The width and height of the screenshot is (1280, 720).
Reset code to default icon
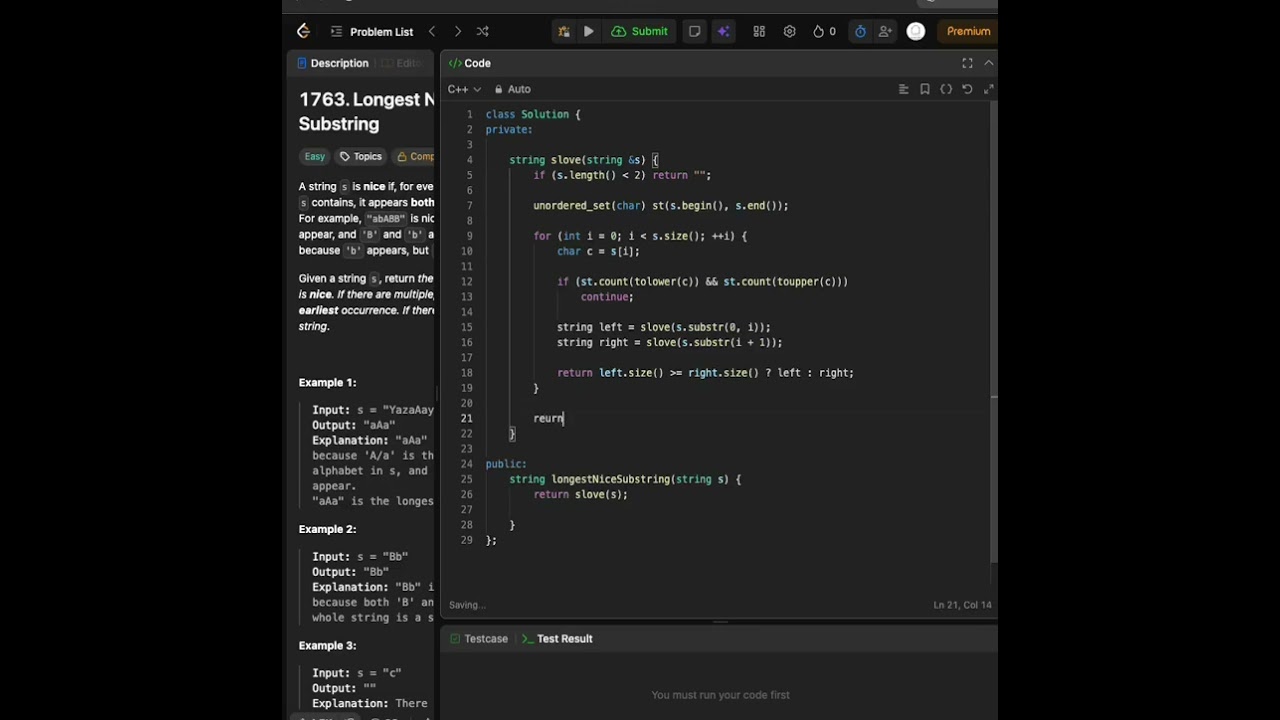pyautogui.click(x=967, y=89)
